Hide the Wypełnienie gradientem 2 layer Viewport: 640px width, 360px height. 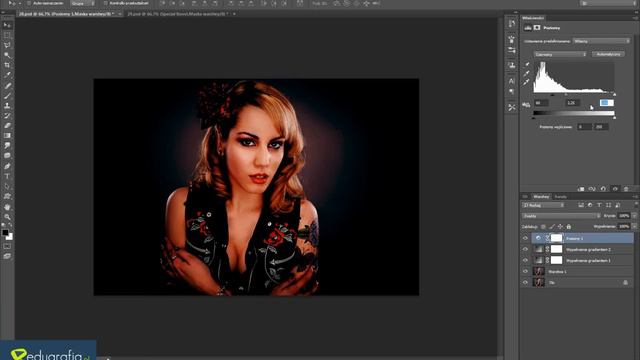click(525, 249)
